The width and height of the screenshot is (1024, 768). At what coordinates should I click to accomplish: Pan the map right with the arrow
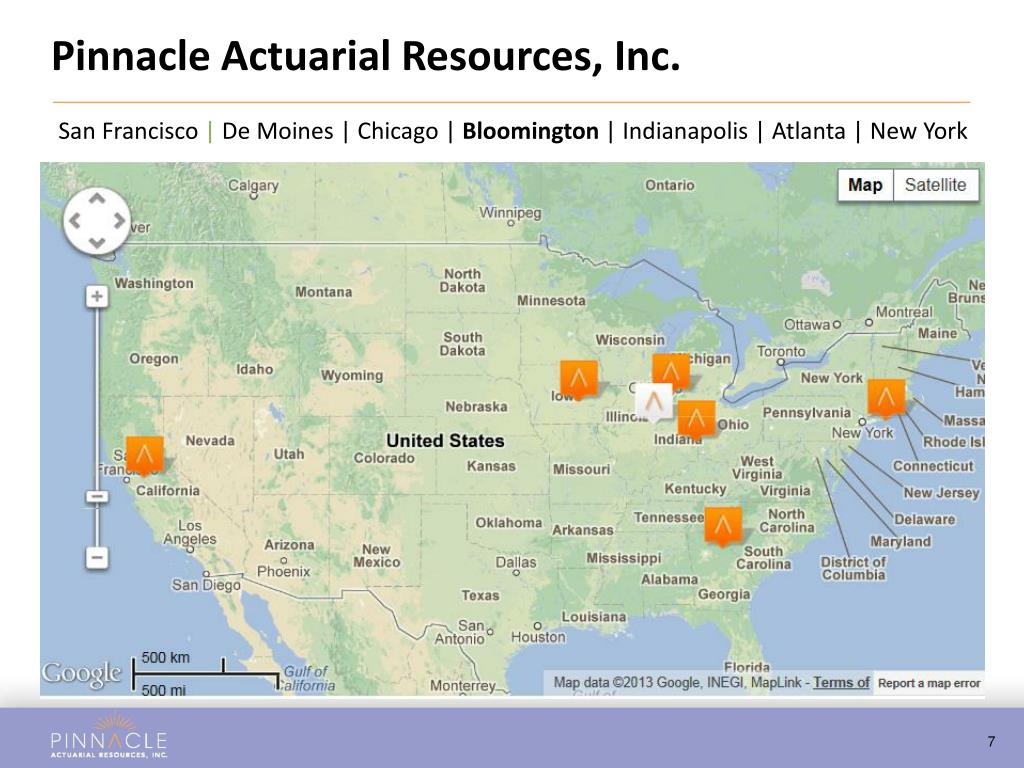click(x=120, y=221)
